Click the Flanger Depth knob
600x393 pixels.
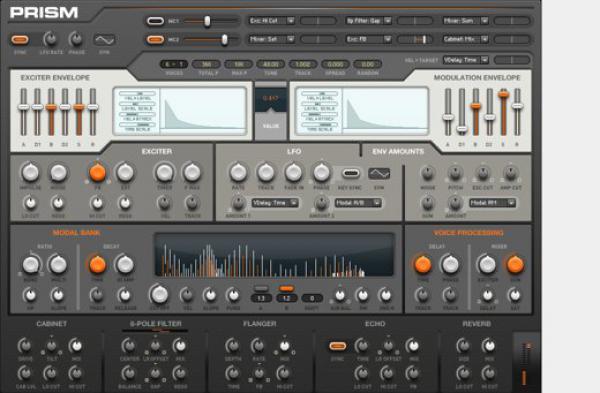click(x=233, y=346)
